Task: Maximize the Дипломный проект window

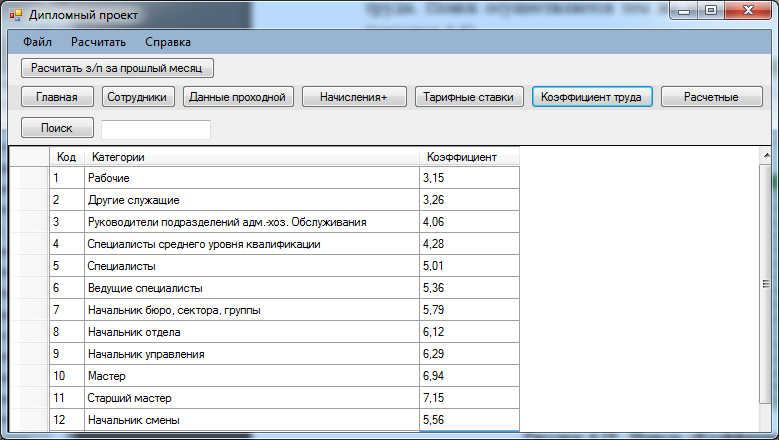Action: coord(711,10)
